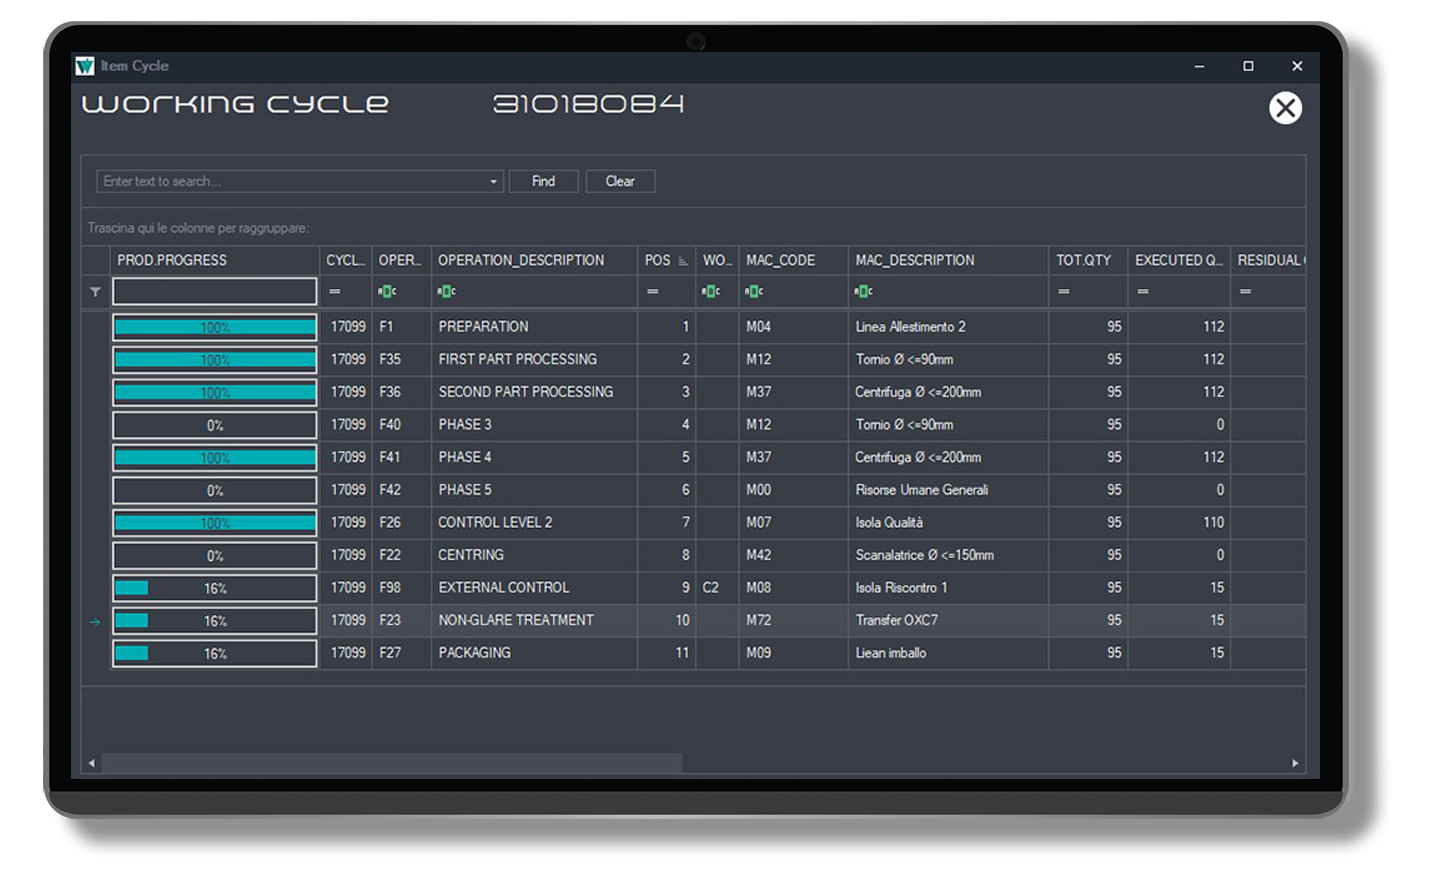Close the Working Cycle panel with the round X
The width and height of the screenshot is (1429, 873).
point(1285,108)
